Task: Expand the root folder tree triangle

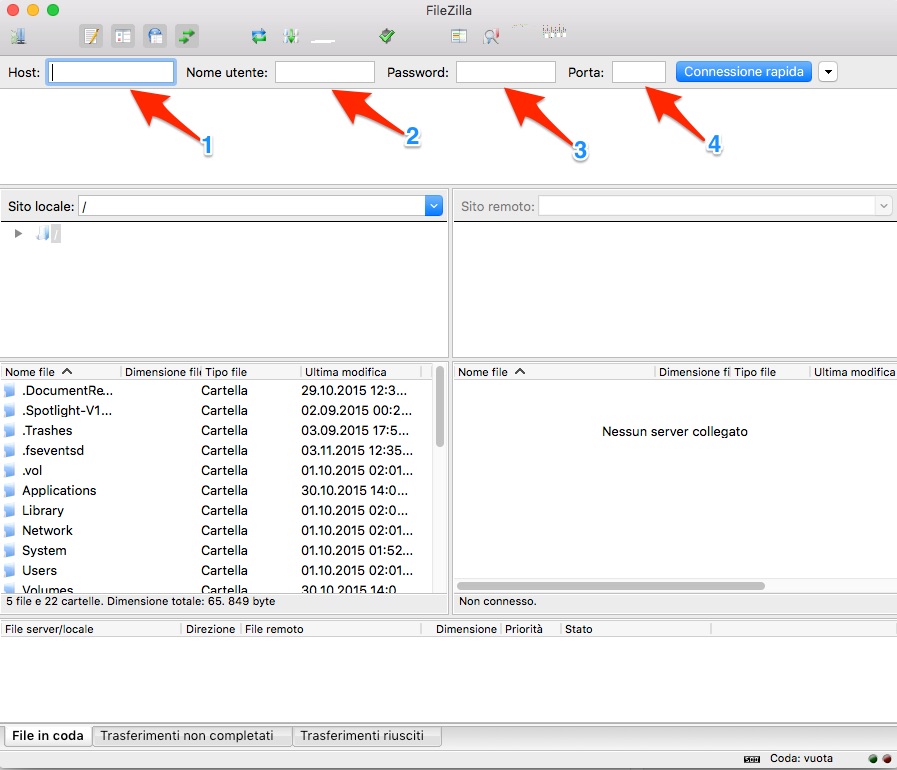Action: click(x=18, y=233)
